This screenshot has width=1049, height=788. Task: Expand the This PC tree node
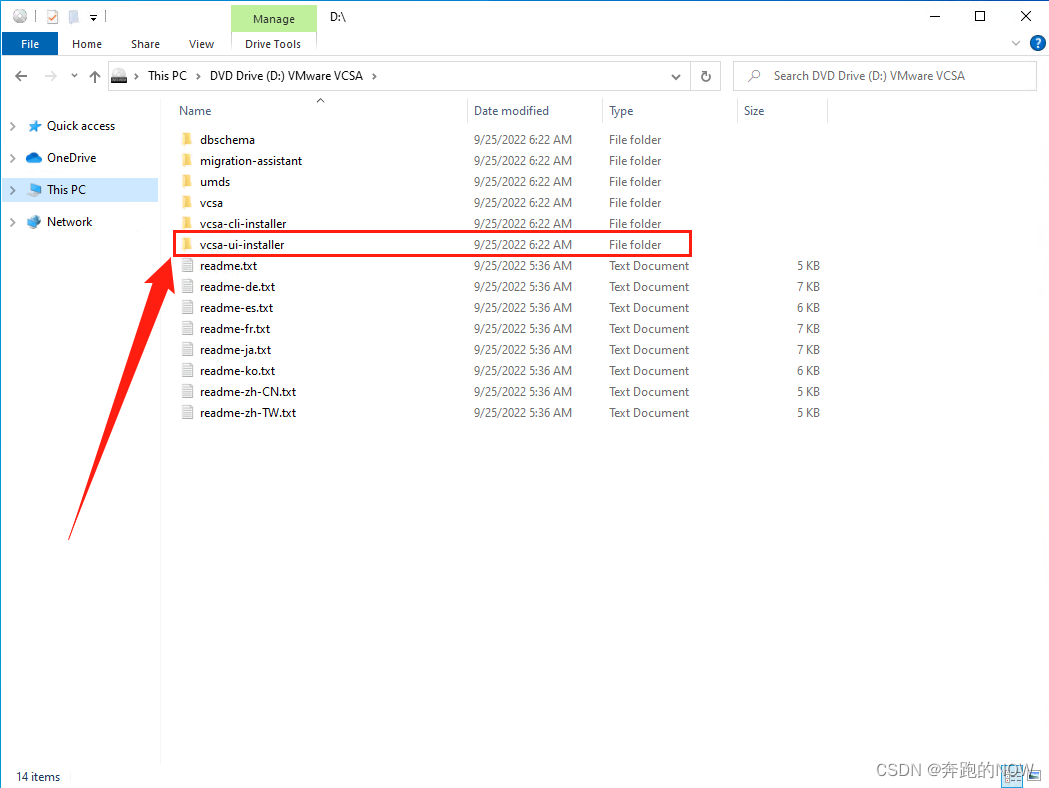(x=13, y=190)
